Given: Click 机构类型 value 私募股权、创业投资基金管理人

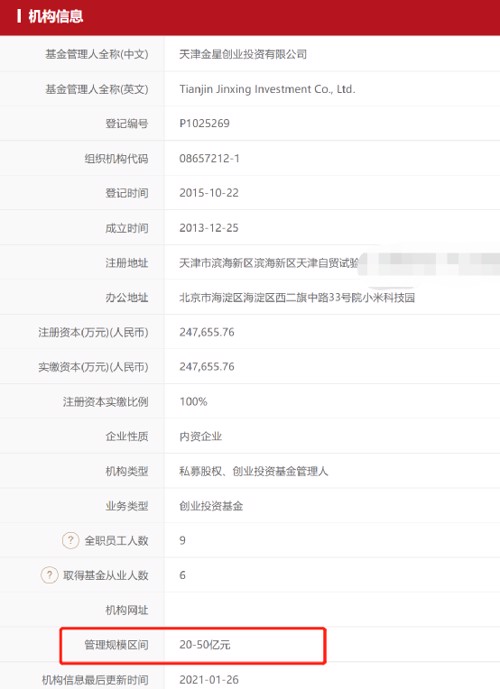Looking at the screenshot, I should coord(254,471).
